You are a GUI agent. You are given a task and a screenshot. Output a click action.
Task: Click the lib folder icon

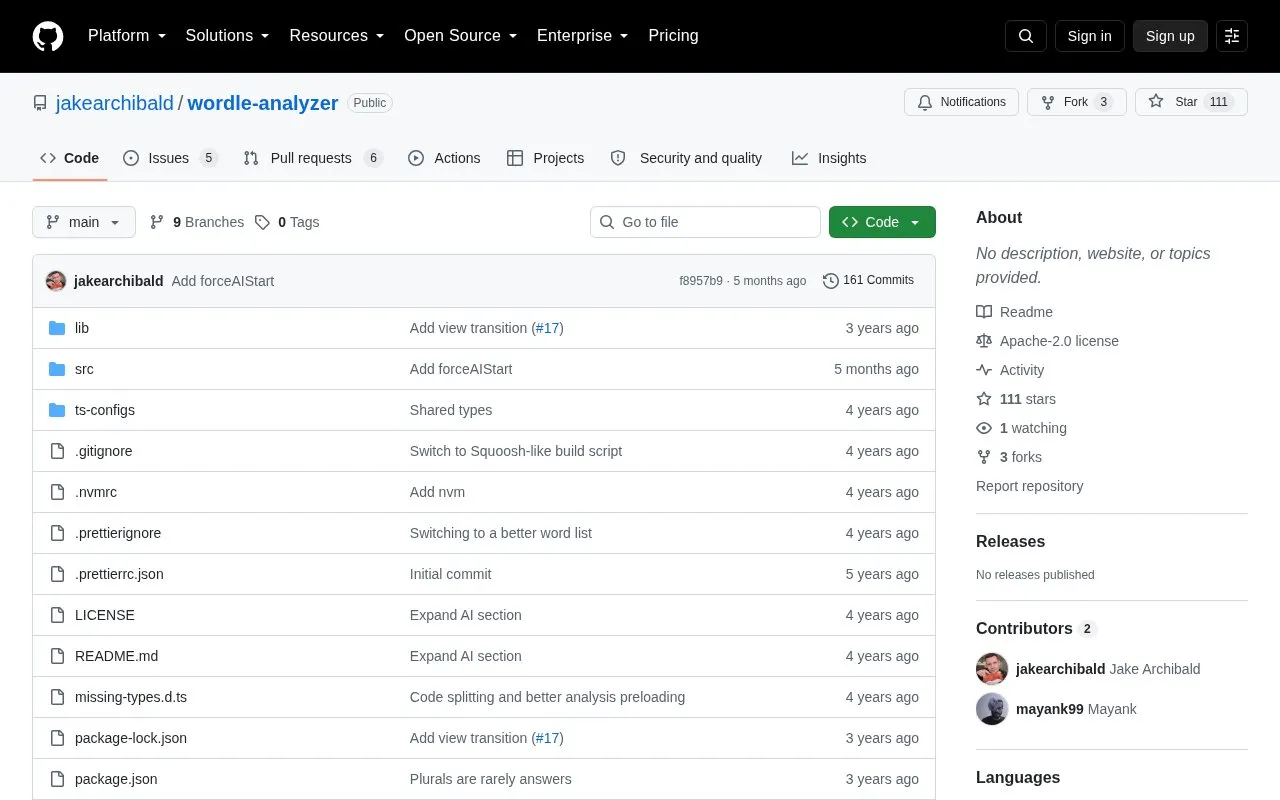[57, 328]
